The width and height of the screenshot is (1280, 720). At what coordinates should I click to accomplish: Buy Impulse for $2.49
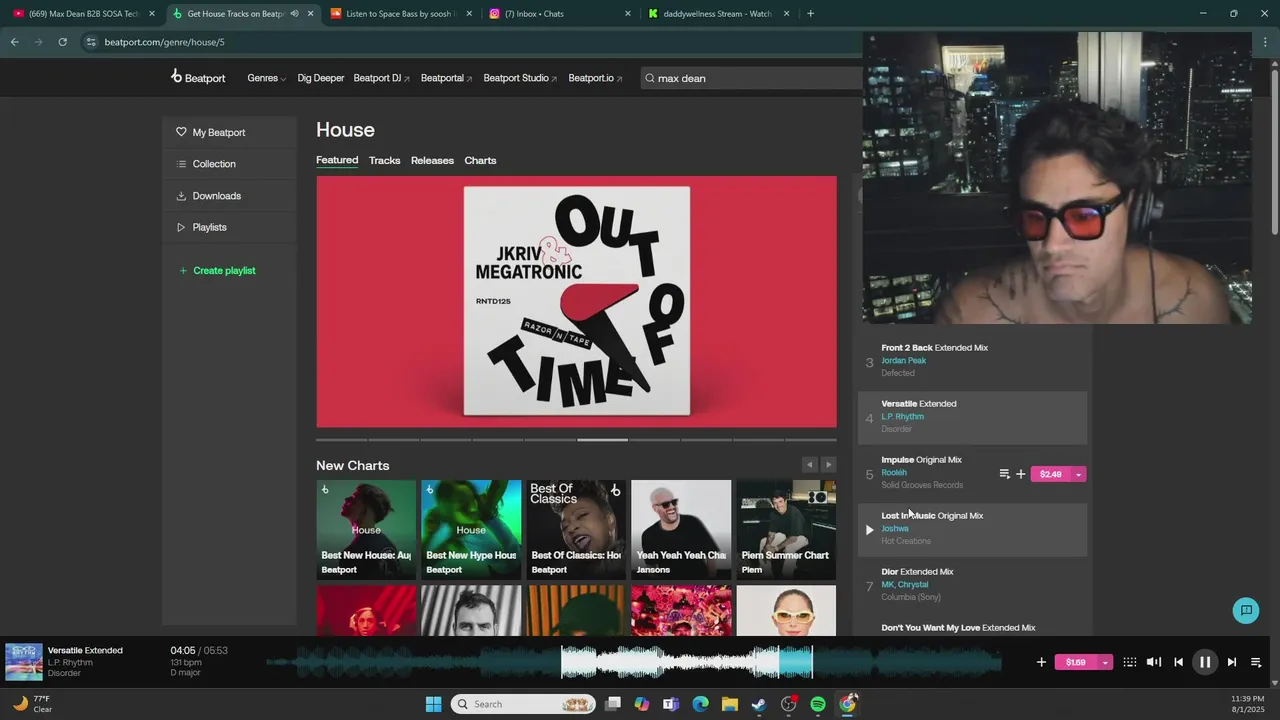click(x=1050, y=474)
